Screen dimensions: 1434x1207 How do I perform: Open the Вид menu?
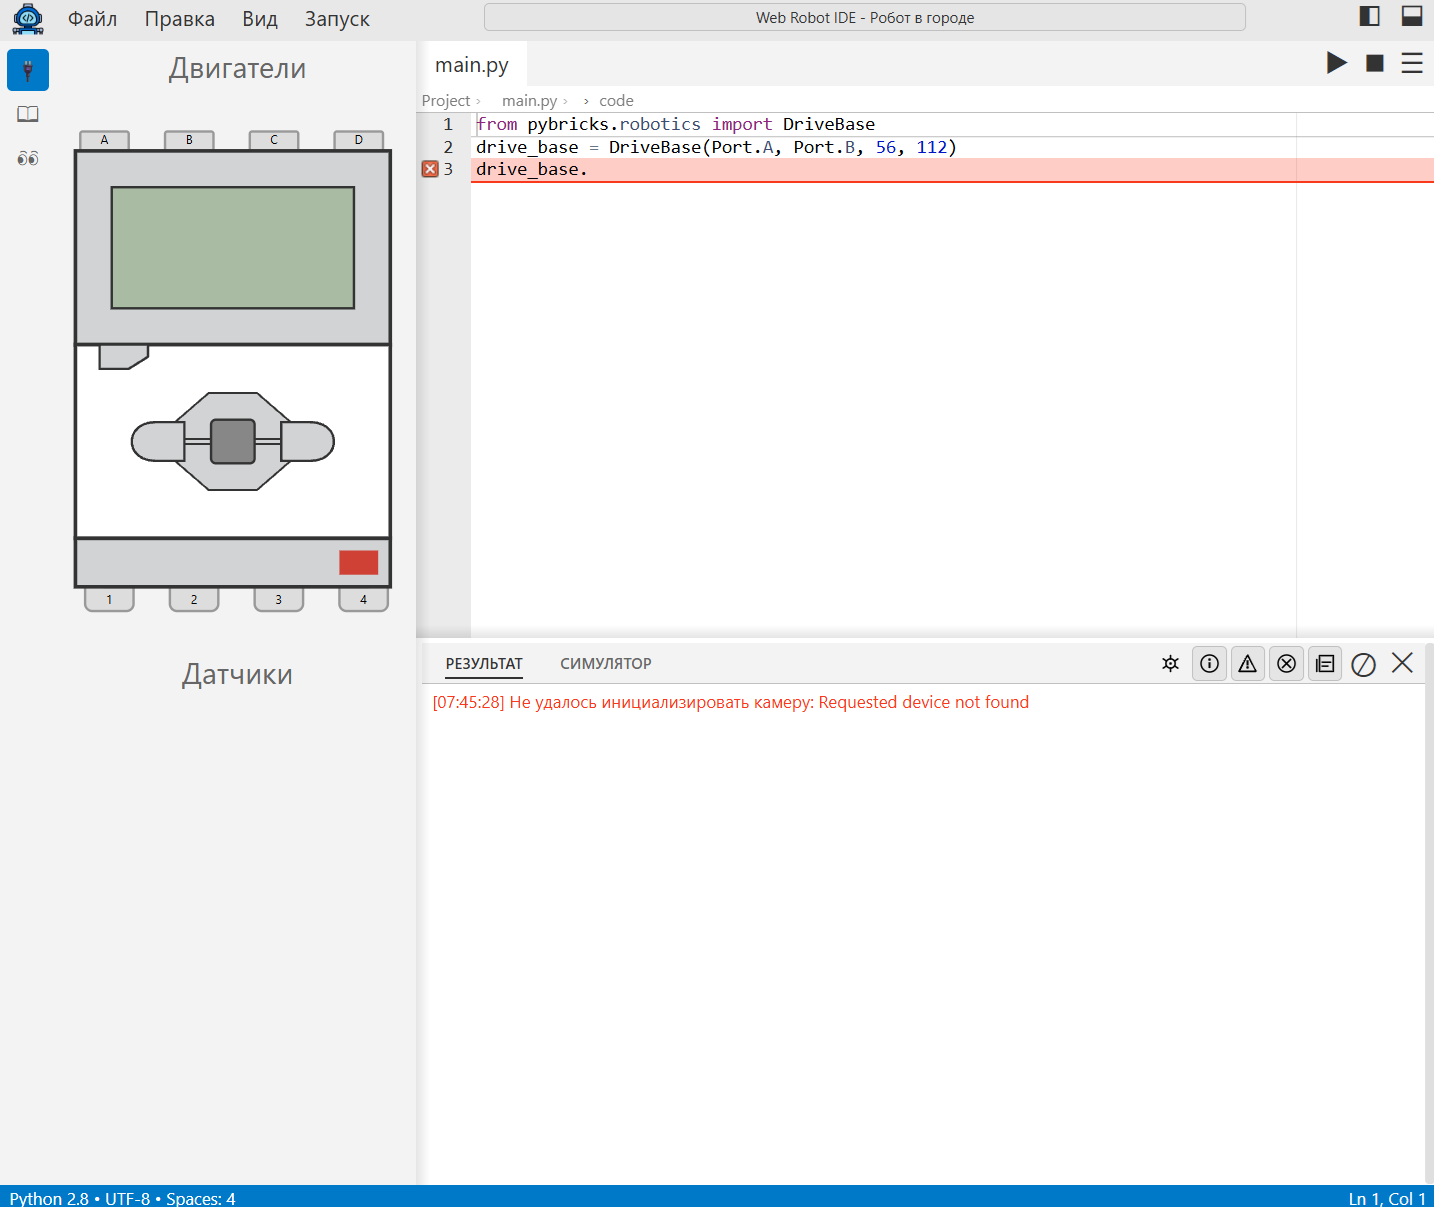[260, 19]
